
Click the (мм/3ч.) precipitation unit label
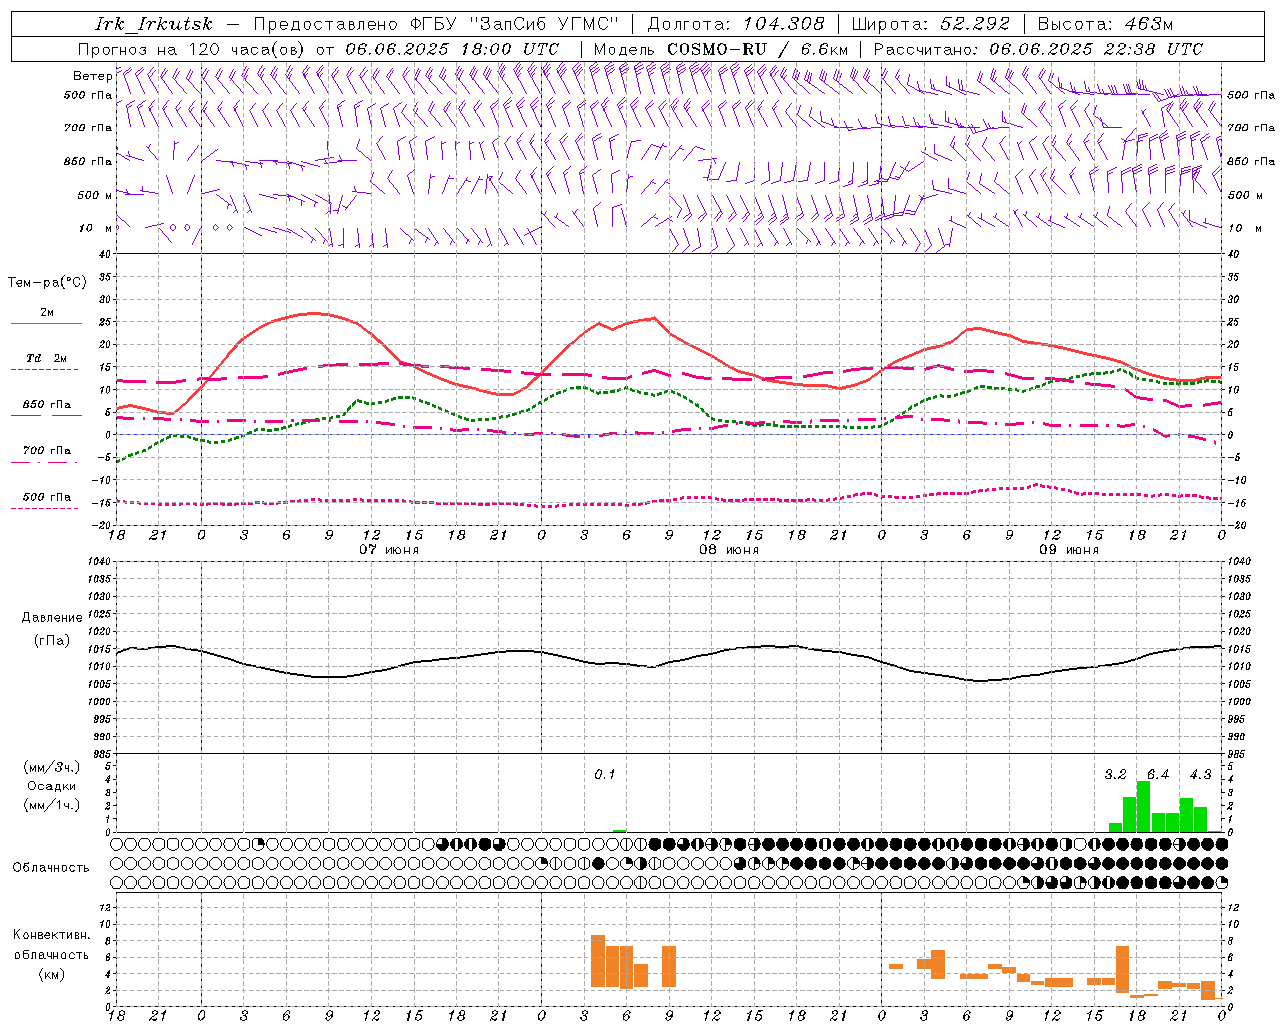point(52,767)
